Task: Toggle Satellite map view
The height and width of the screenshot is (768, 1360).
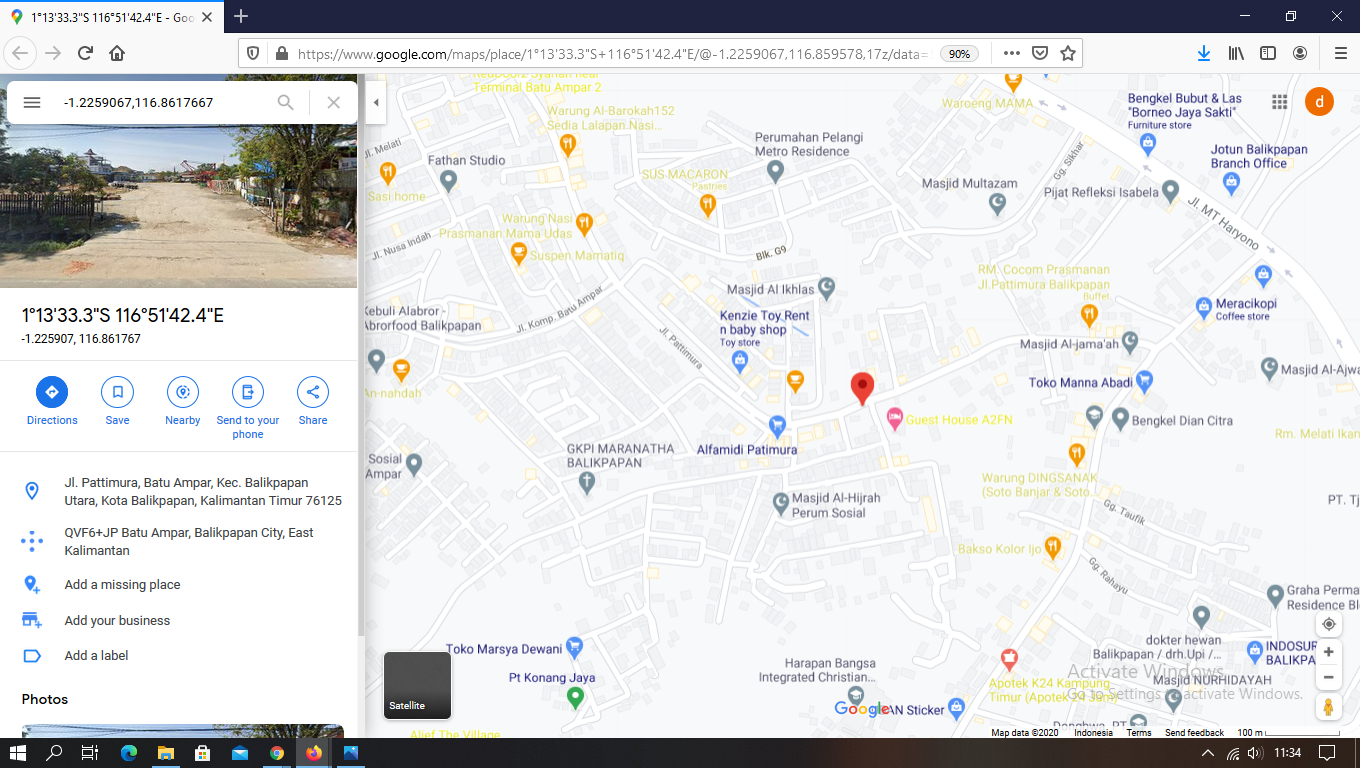Action: point(418,685)
